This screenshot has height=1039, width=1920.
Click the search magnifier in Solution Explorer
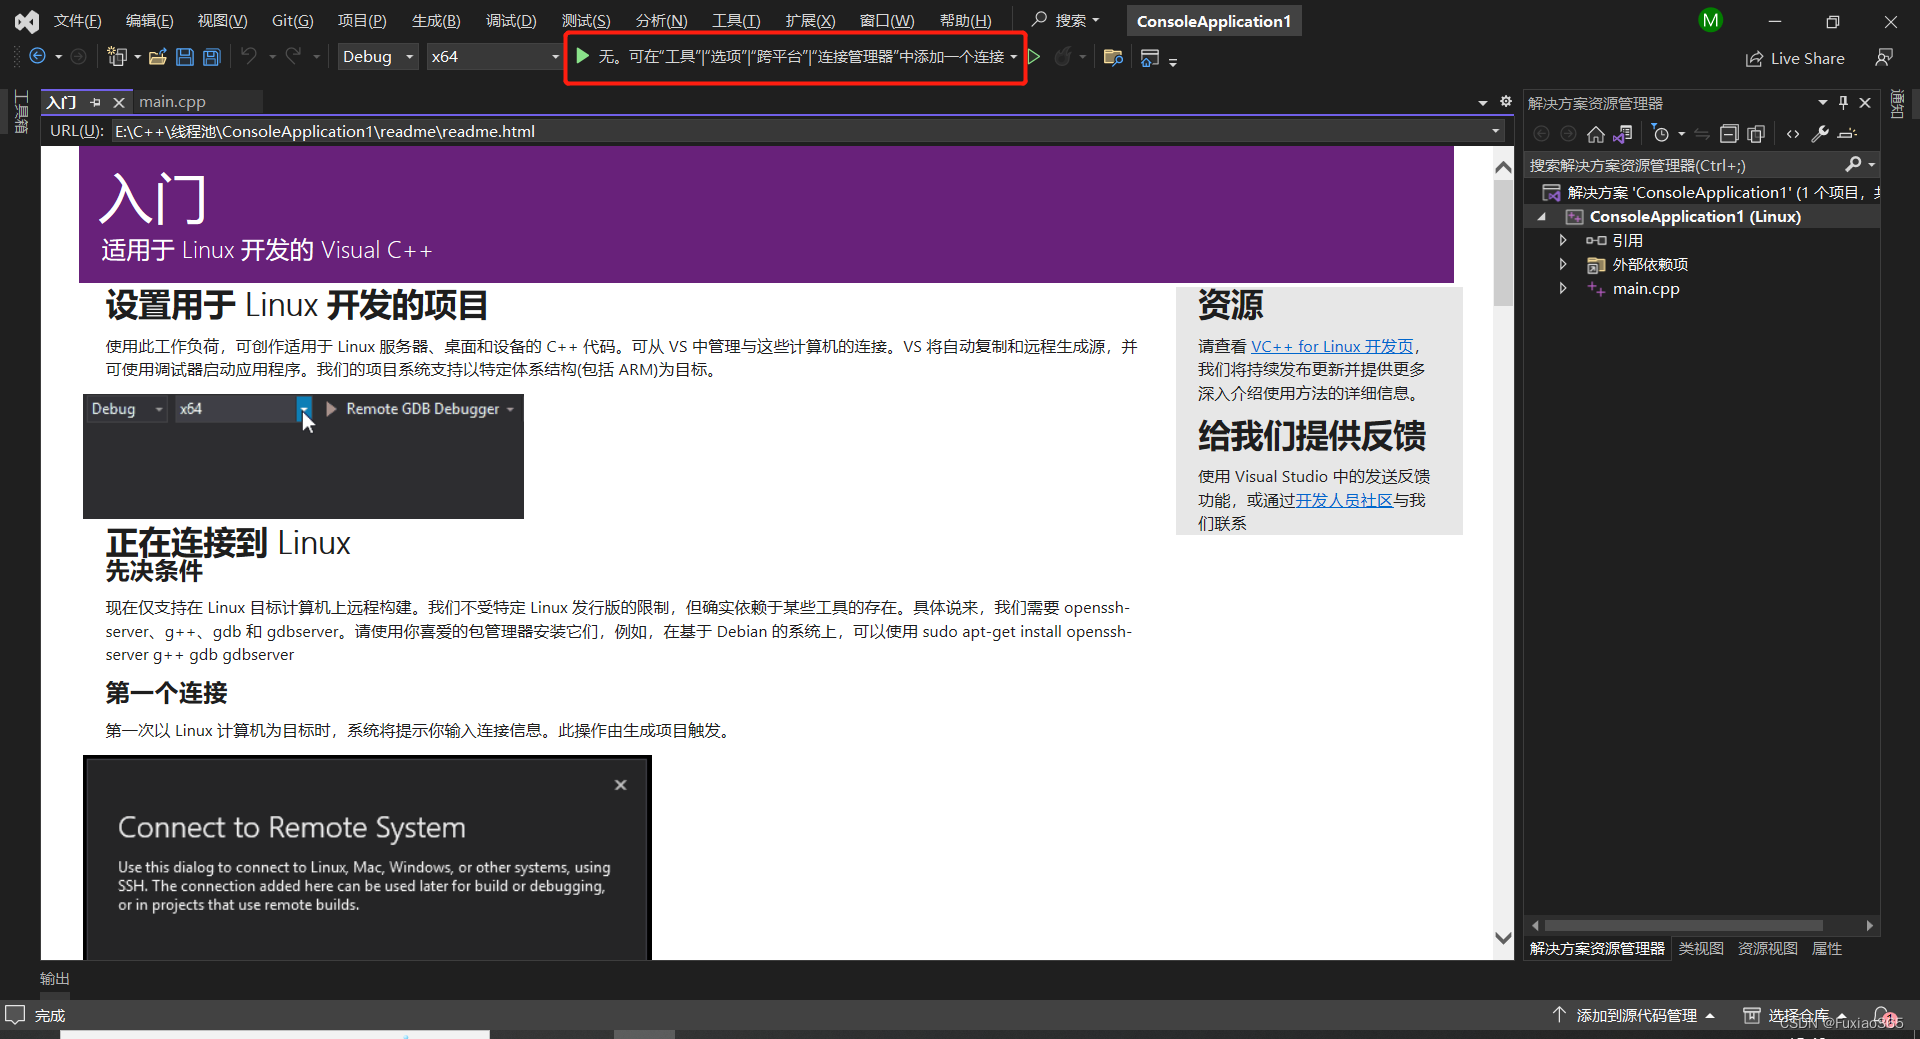(x=1853, y=164)
